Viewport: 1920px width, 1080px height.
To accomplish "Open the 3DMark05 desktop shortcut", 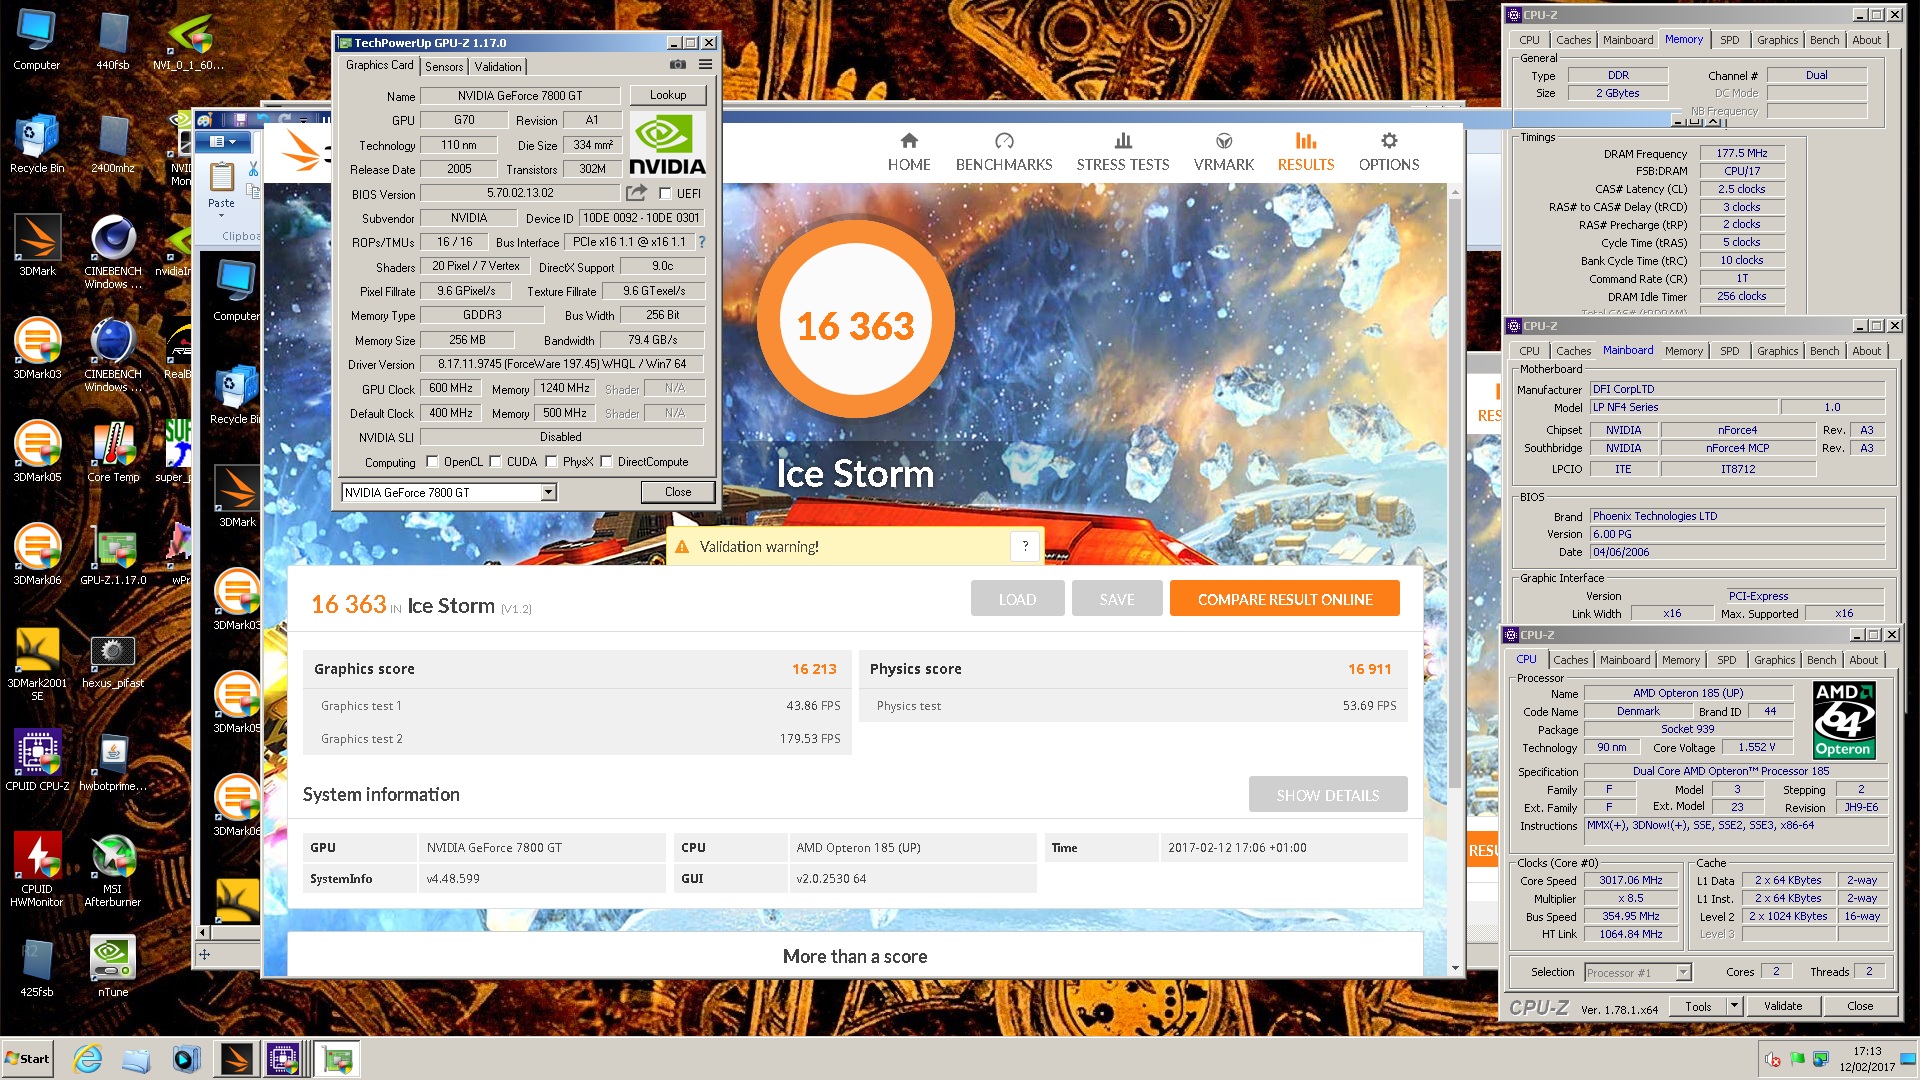I will click(x=37, y=451).
